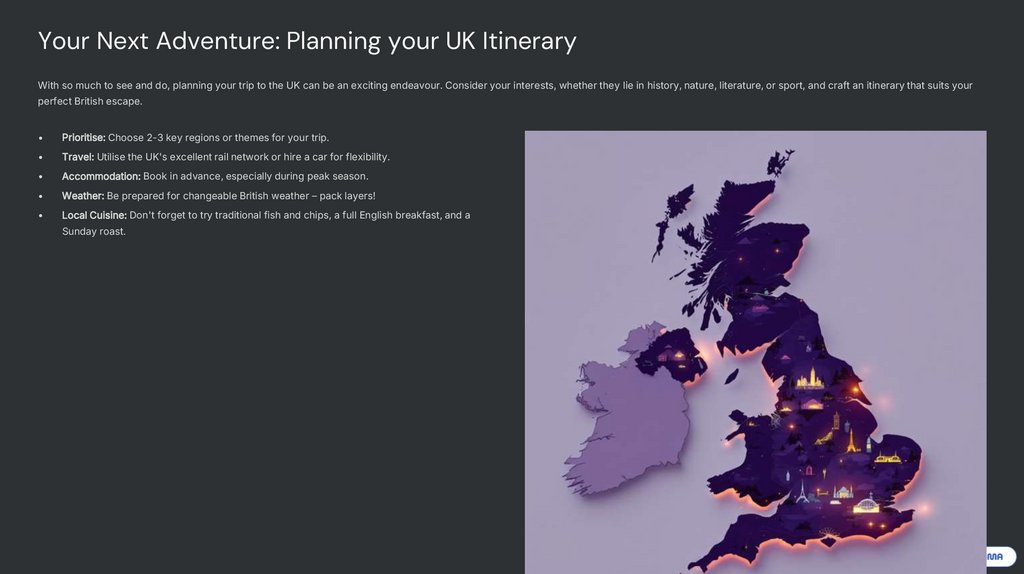This screenshot has width=1024, height=574.
Task: Click the bold "Local Cuisine:" label
Action: [94, 215]
